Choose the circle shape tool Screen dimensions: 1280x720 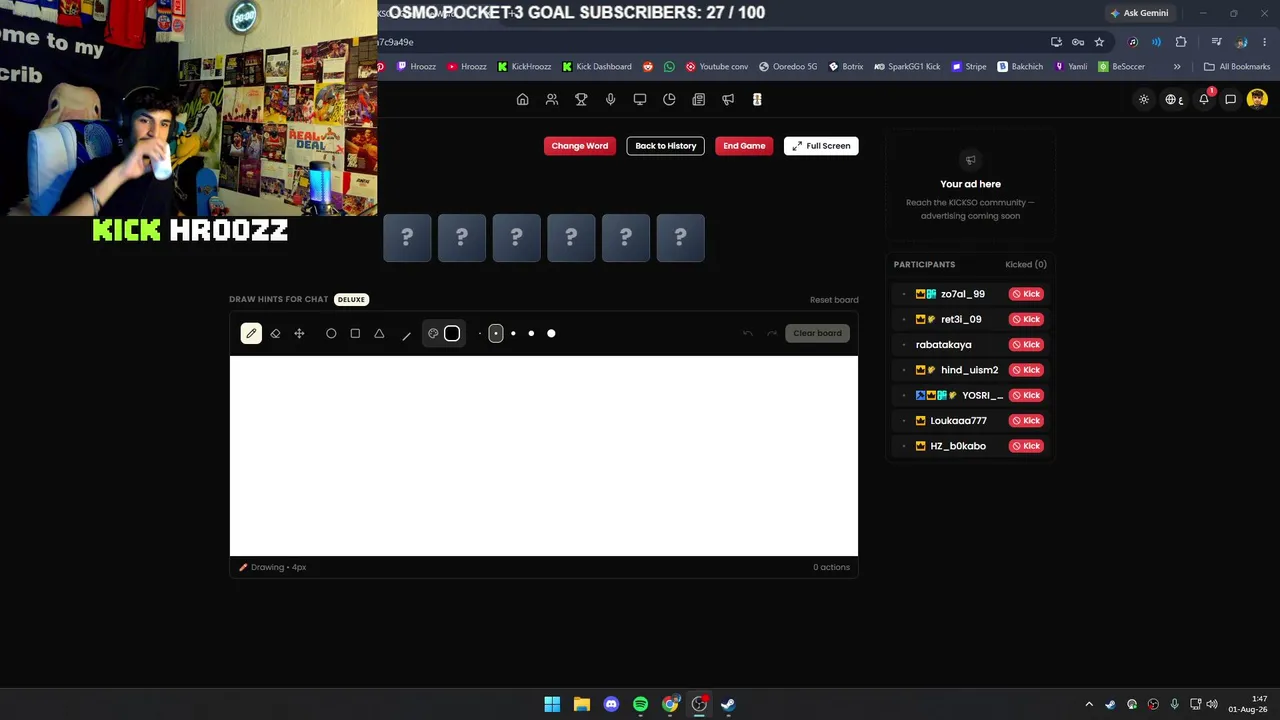click(x=331, y=333)
